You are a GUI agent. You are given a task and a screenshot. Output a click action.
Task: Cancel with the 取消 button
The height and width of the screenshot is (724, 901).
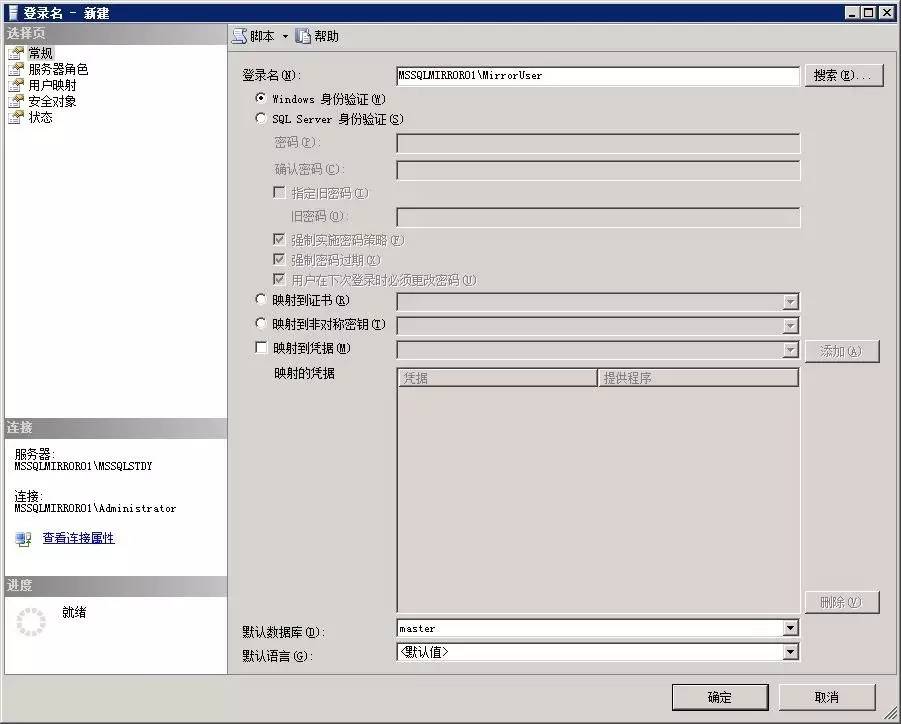coord(827,697)
